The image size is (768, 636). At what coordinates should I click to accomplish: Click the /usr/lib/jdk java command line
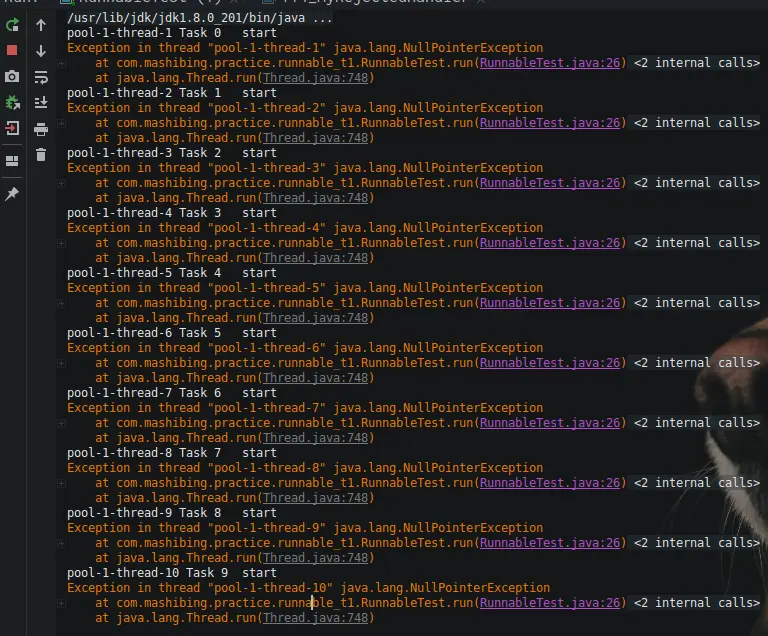(x=200, y=18)
